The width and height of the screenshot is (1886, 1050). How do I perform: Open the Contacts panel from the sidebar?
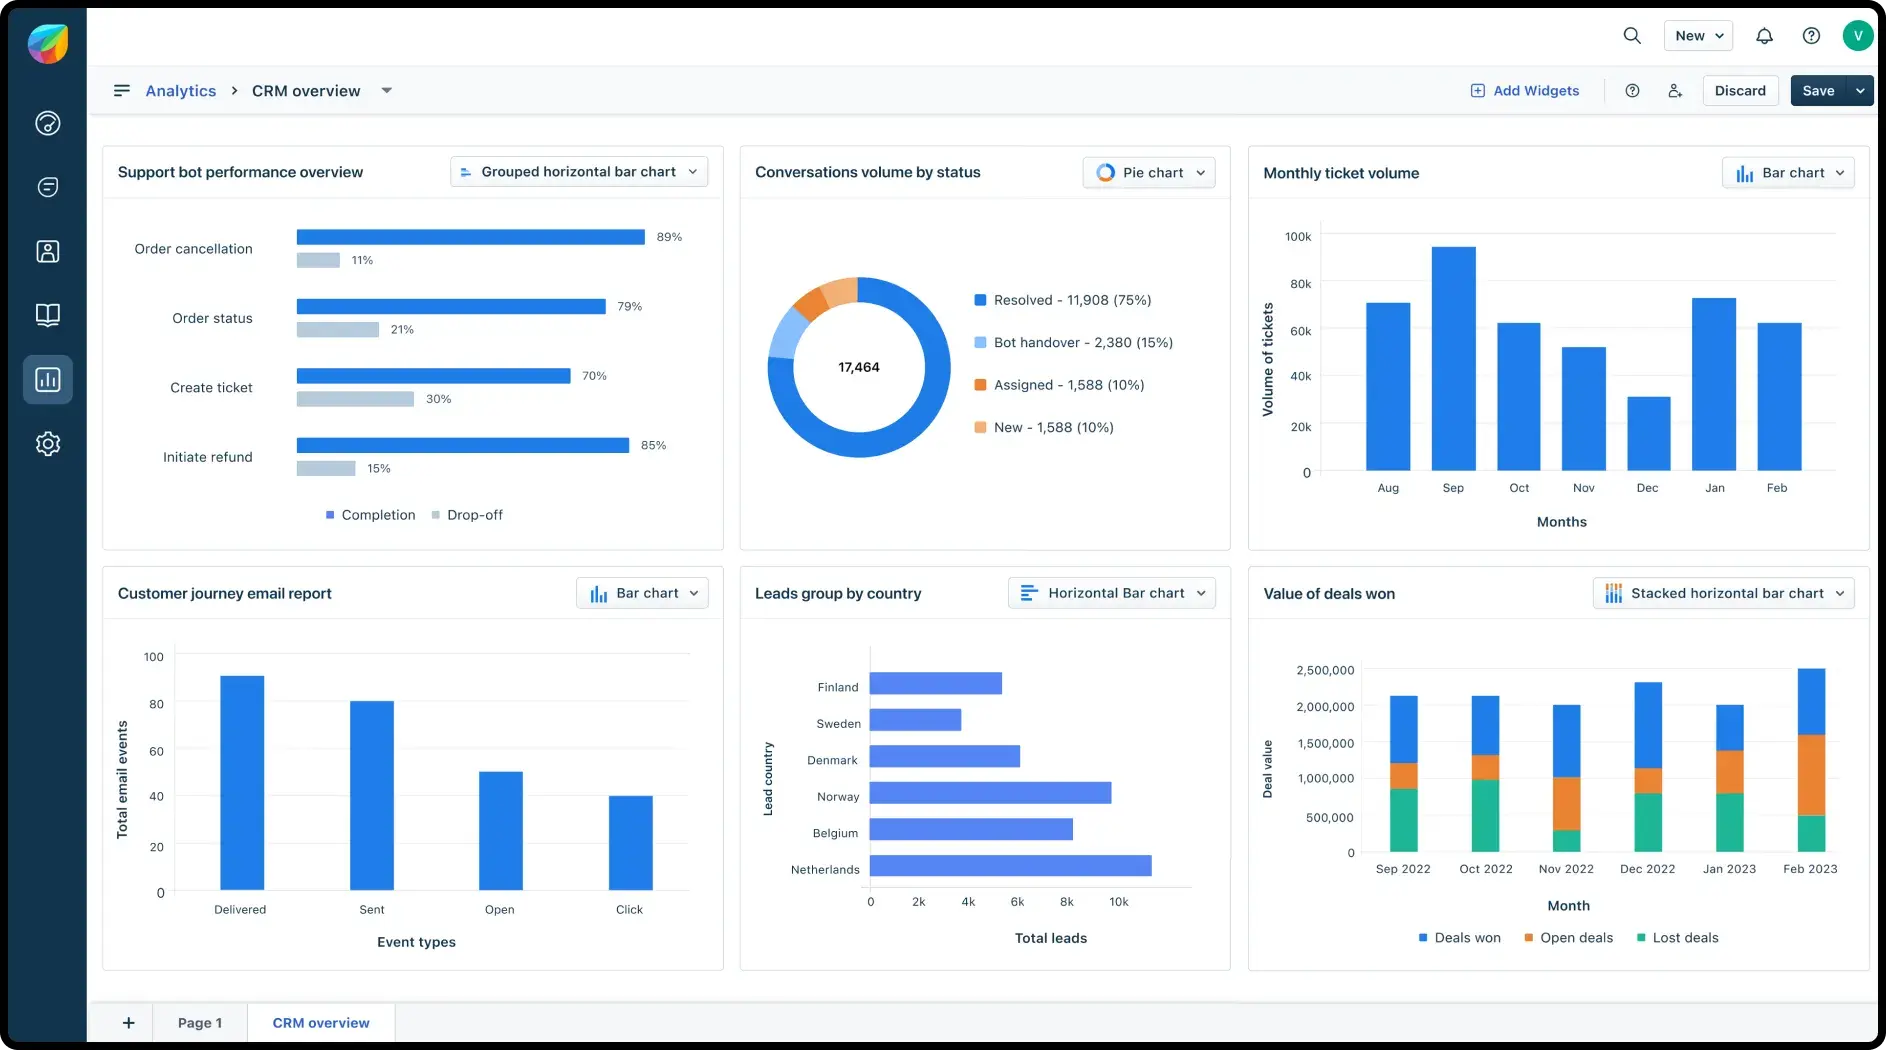click(x=47, y=251)
